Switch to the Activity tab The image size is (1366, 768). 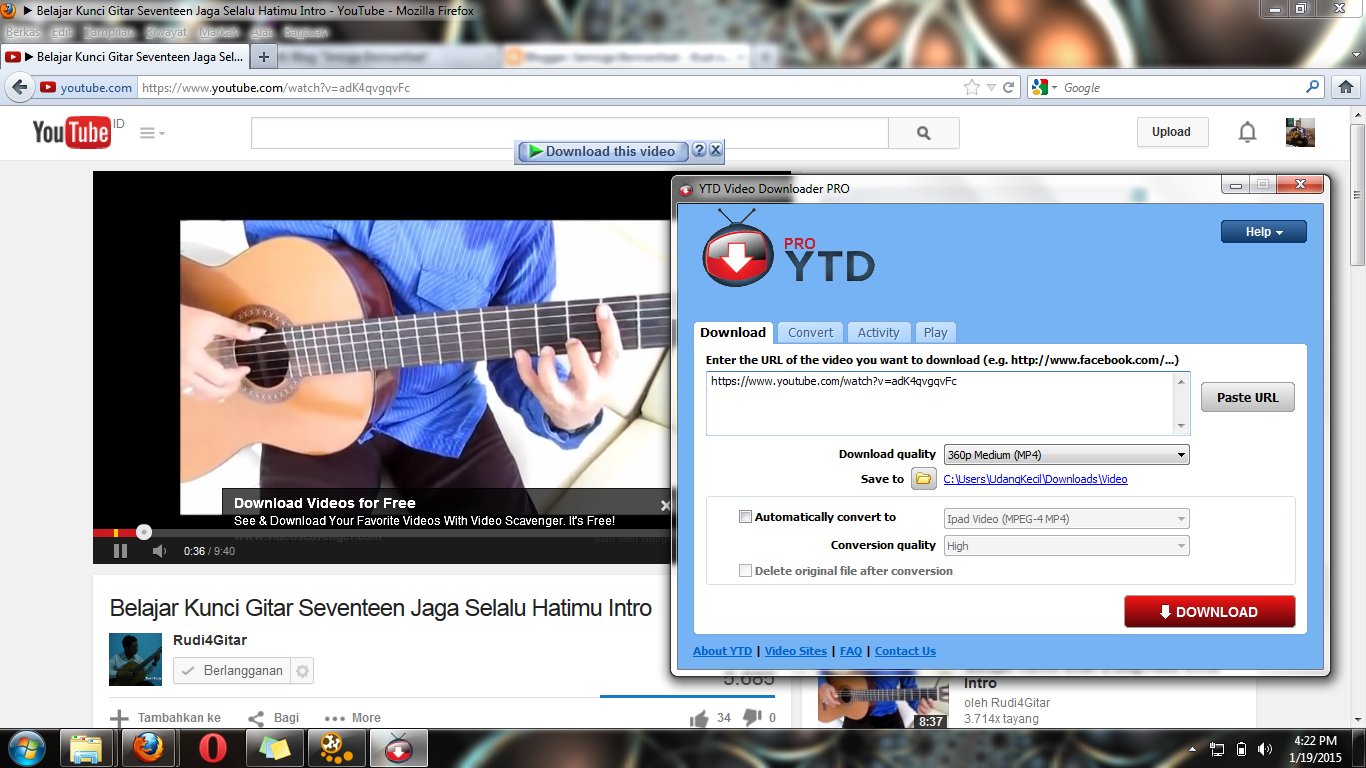pyautogui.click(x=878, y=333)
